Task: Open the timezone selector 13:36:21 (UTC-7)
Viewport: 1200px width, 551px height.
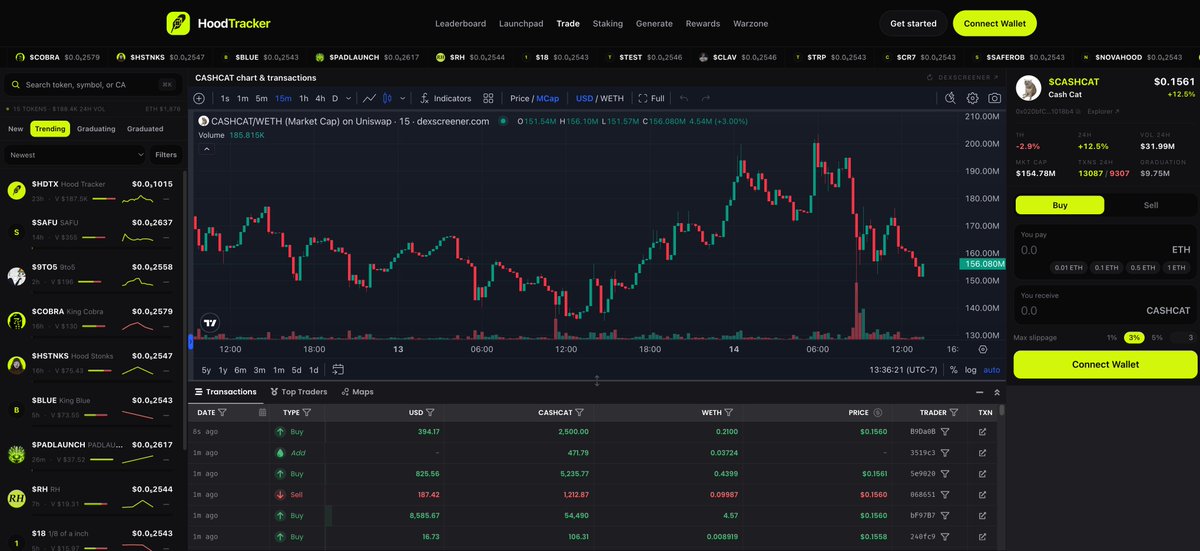Action: (x=904, y=370)
